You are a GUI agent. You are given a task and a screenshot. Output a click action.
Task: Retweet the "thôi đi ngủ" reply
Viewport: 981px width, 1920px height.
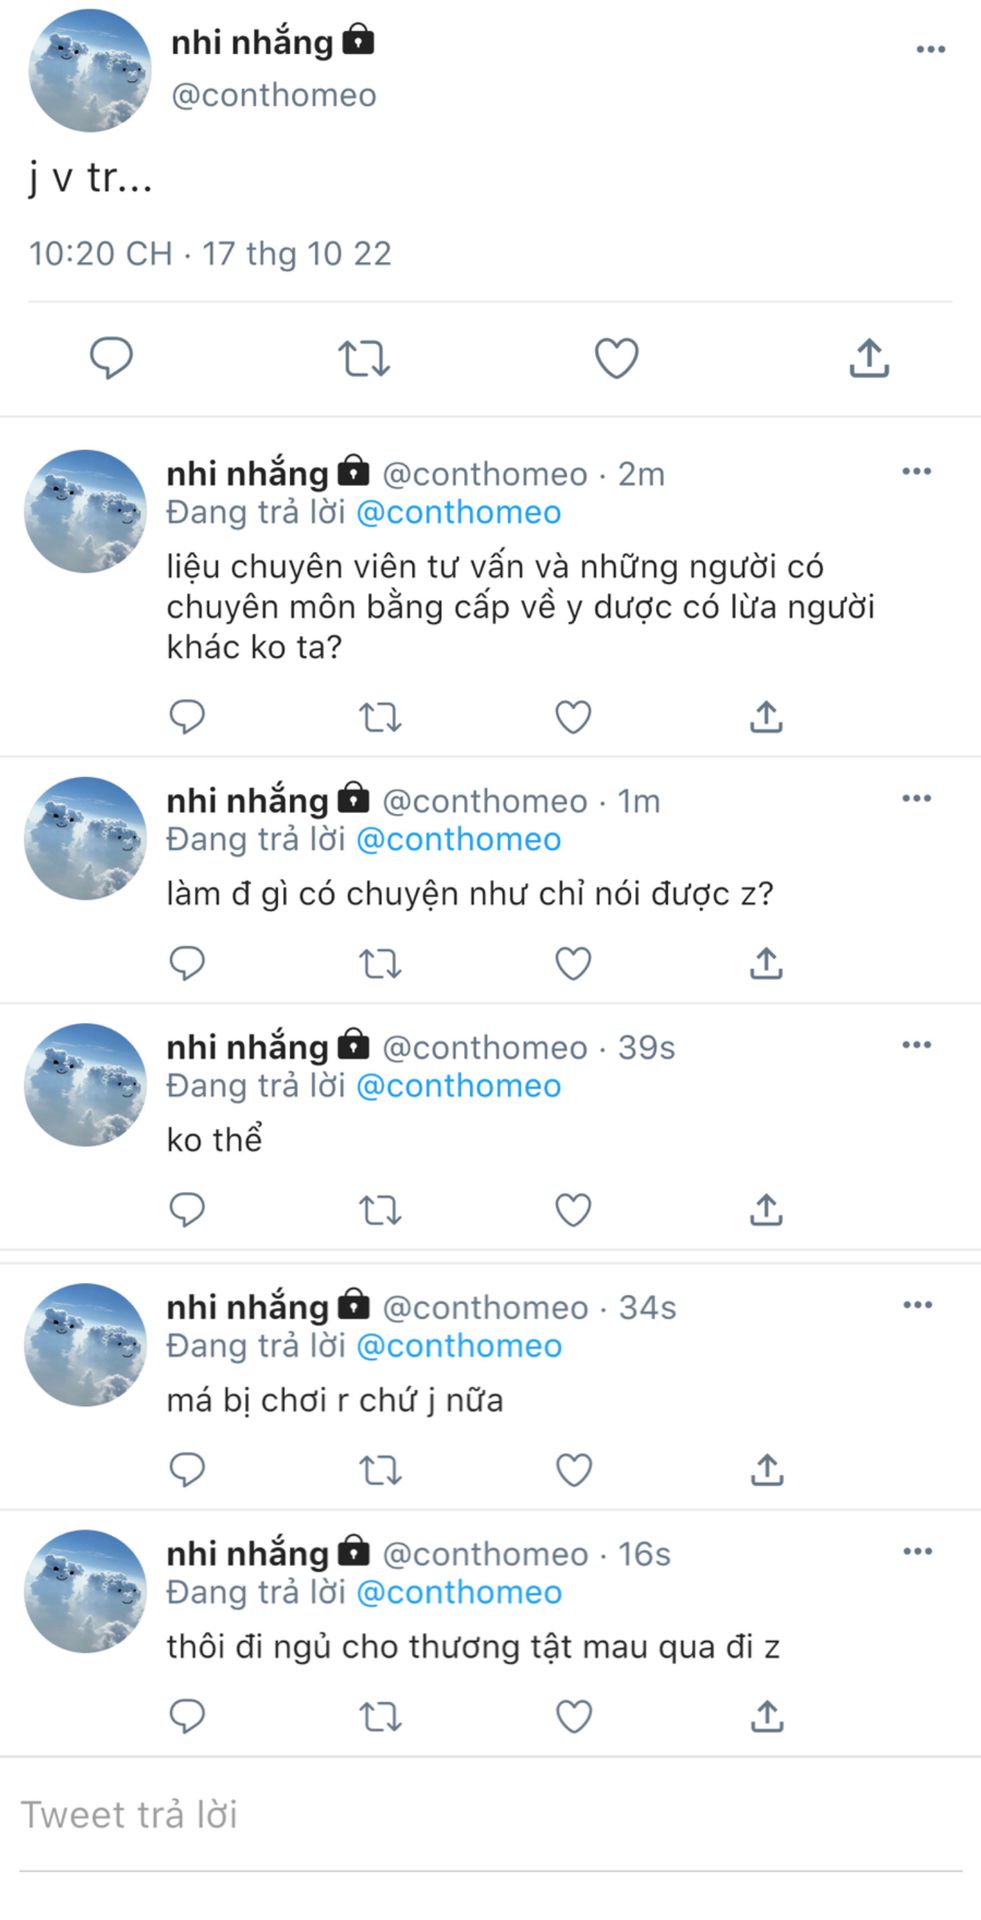click(x=380, y=1717)
